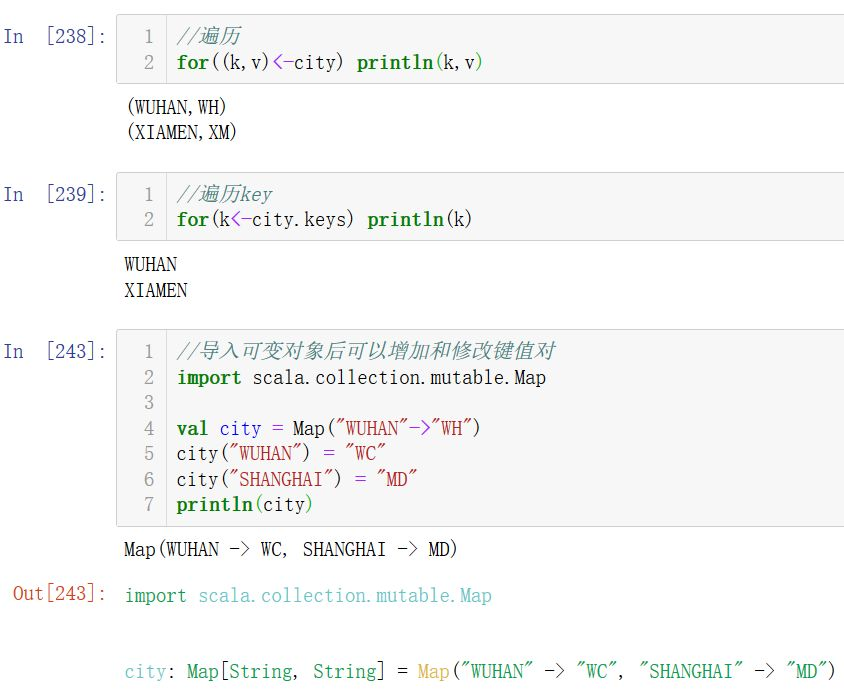This screenshot has height=689, width=844.
Task: Click the import output text after Out[243]
Action: tap(308, 595)
